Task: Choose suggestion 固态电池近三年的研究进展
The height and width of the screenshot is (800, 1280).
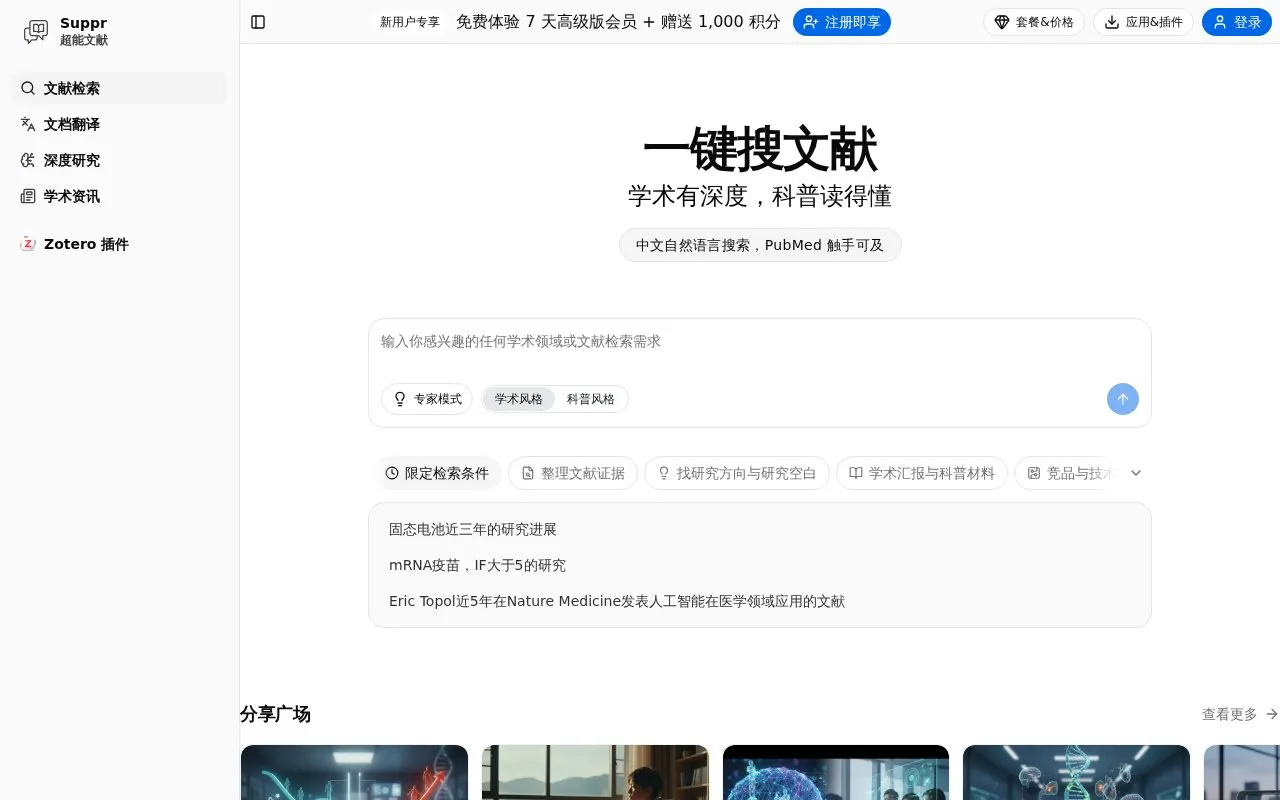Action: click(x=473, y=529)
